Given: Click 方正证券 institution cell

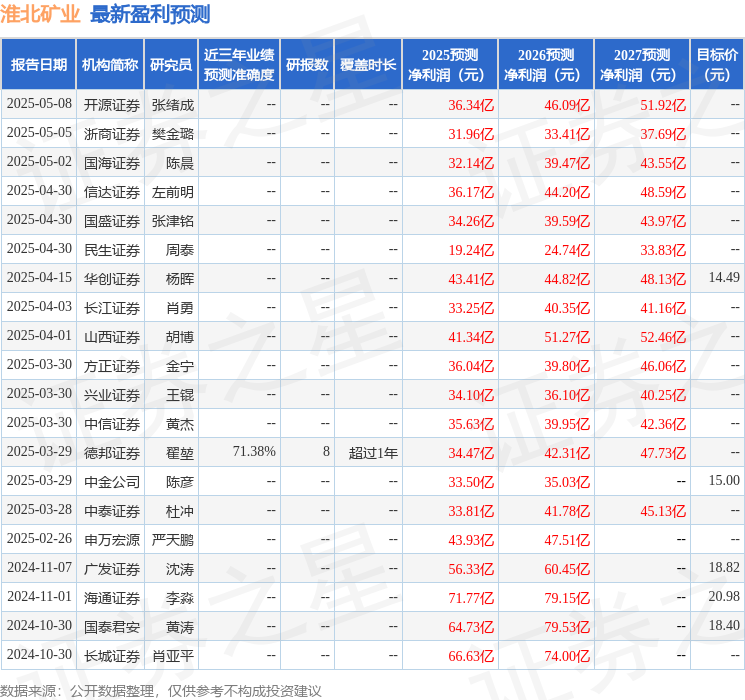Looking at the screenshot, I should point(112,365).
